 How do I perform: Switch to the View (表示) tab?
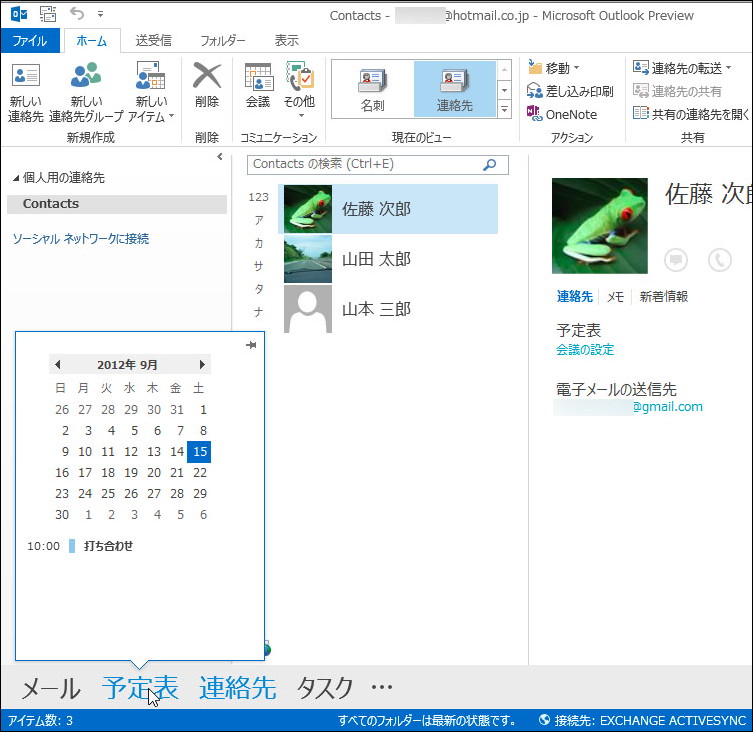click(287, 40)
